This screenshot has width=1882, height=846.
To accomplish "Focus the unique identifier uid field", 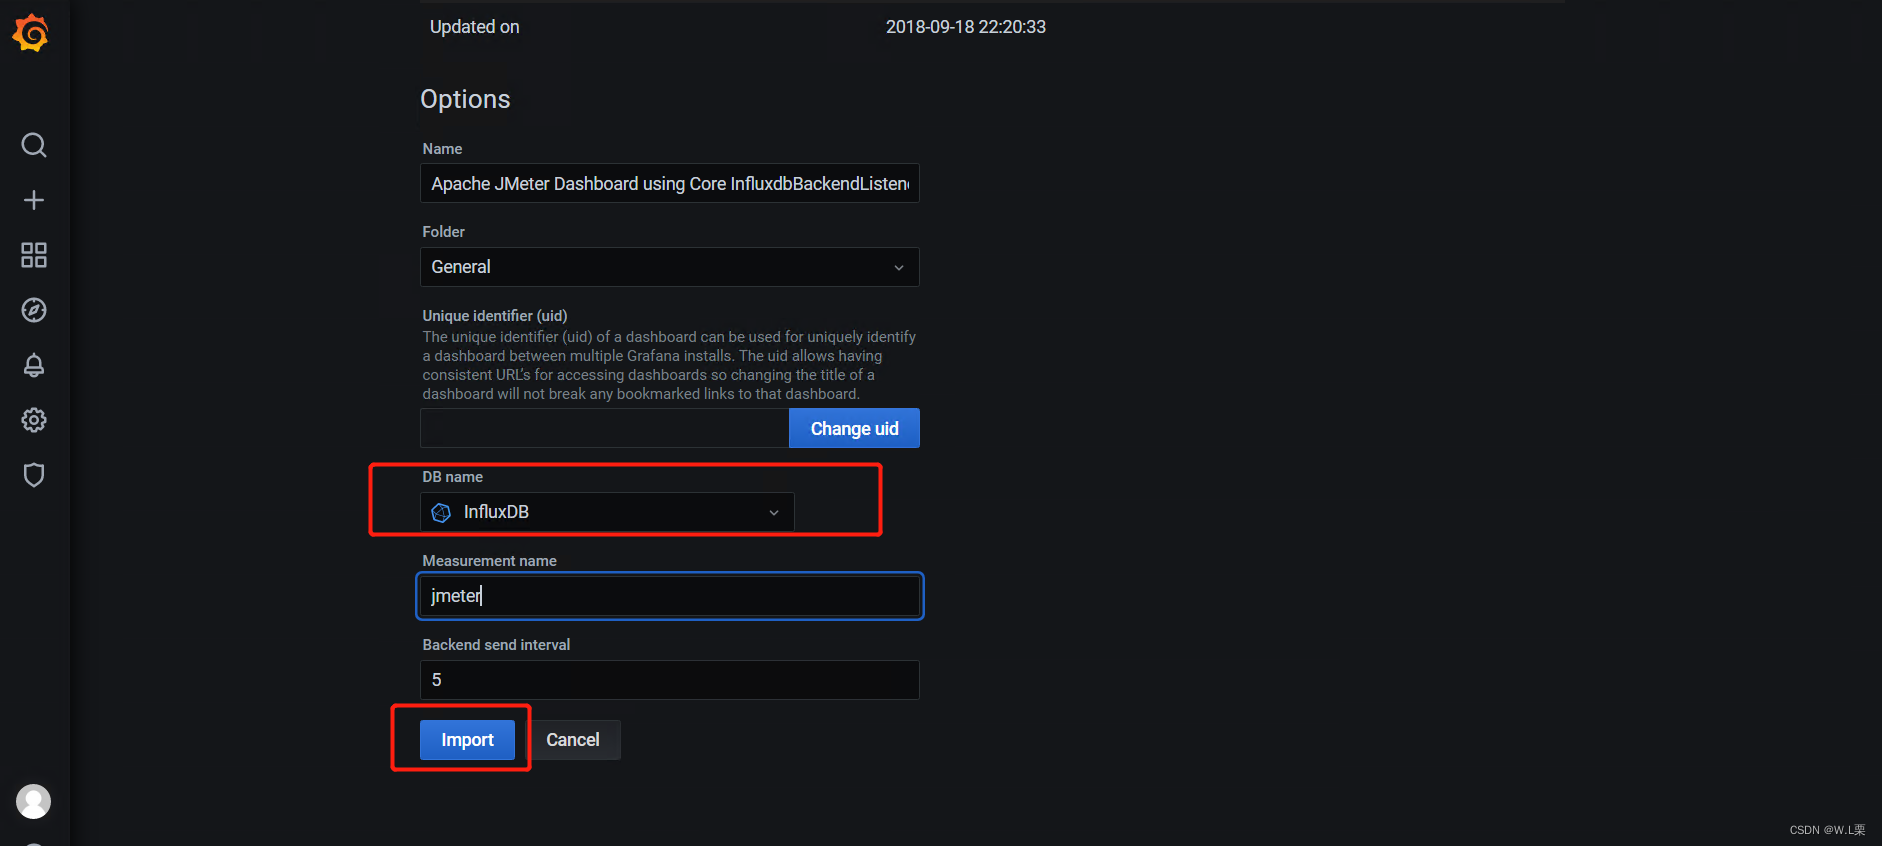I will pos(604,428).
